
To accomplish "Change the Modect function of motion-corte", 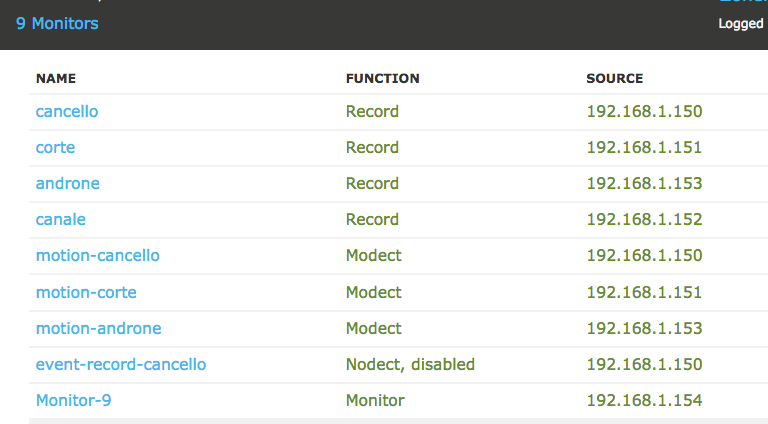I will (373, 292).
